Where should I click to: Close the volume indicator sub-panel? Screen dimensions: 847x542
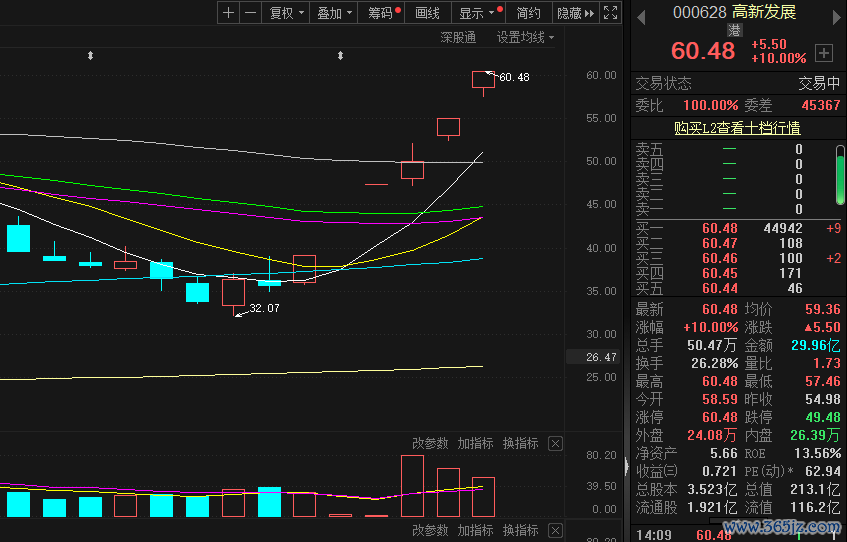(556, 443)
